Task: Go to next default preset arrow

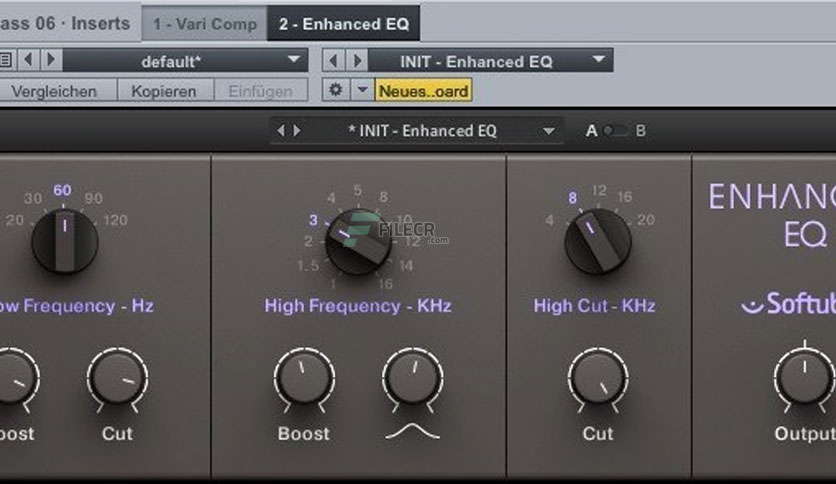Action: 51,60
